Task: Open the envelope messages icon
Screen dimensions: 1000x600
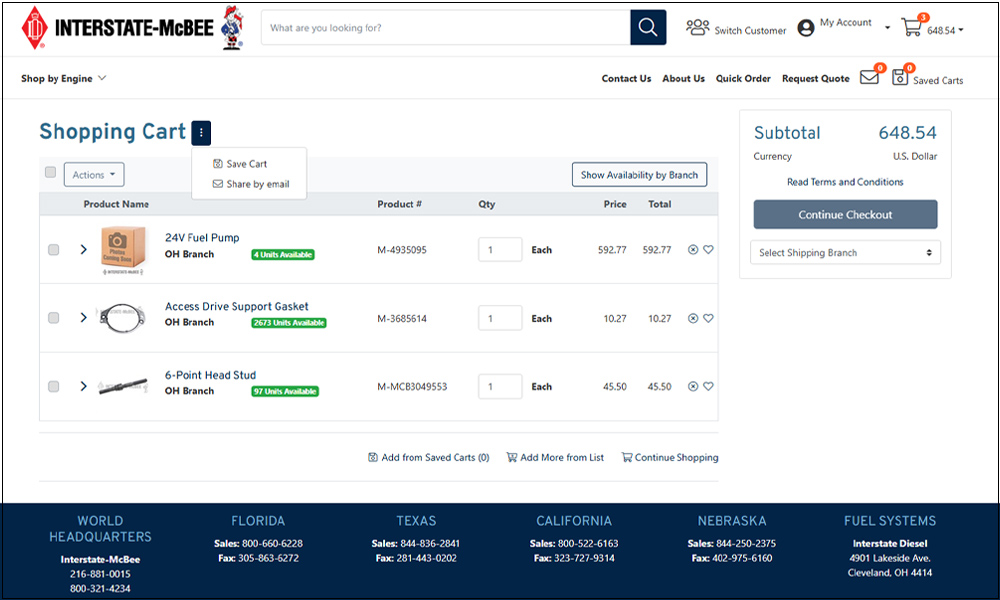Action: tap(869, 78)
